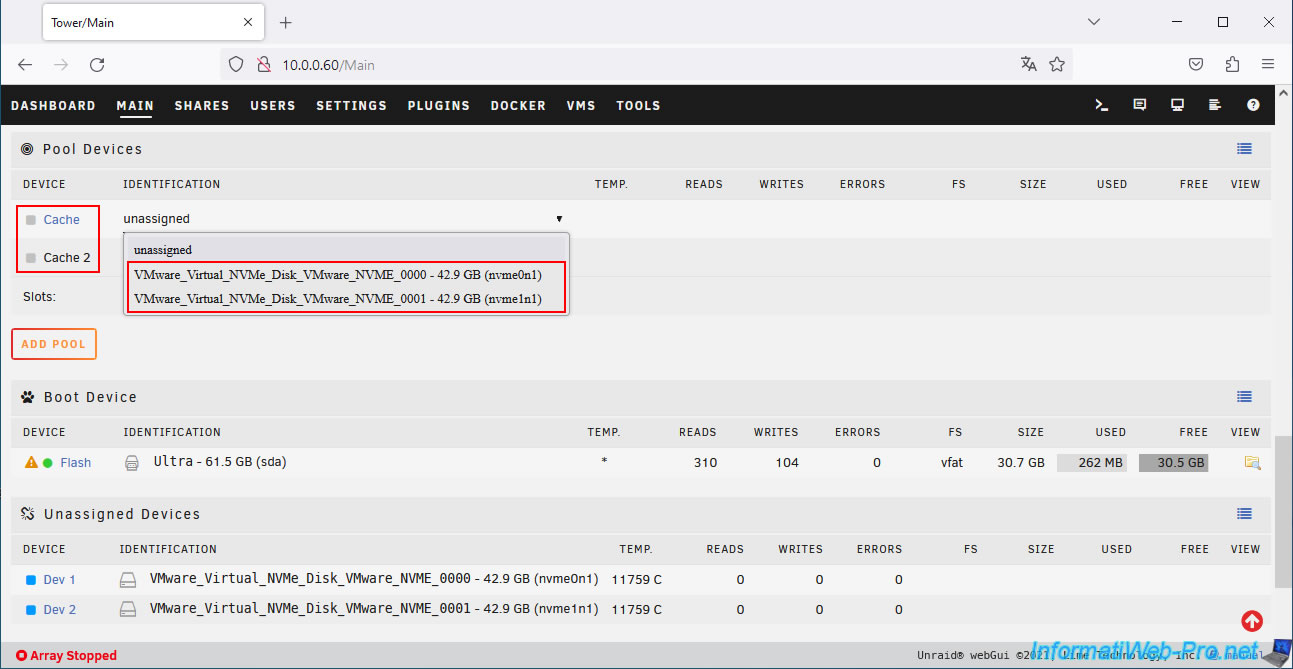Click the feedback icon in header
Screen dimensions: 1293x669
(1139, 105)
